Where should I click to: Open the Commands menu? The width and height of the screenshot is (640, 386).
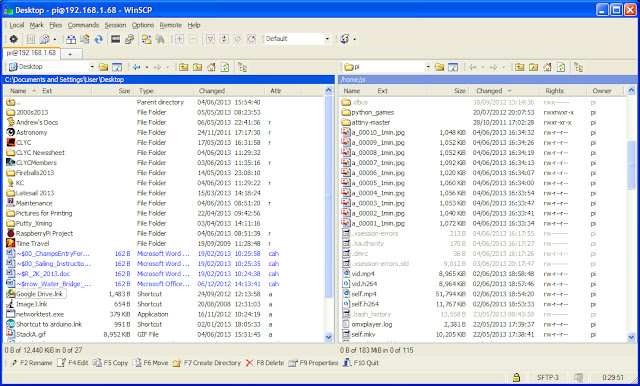83,25
